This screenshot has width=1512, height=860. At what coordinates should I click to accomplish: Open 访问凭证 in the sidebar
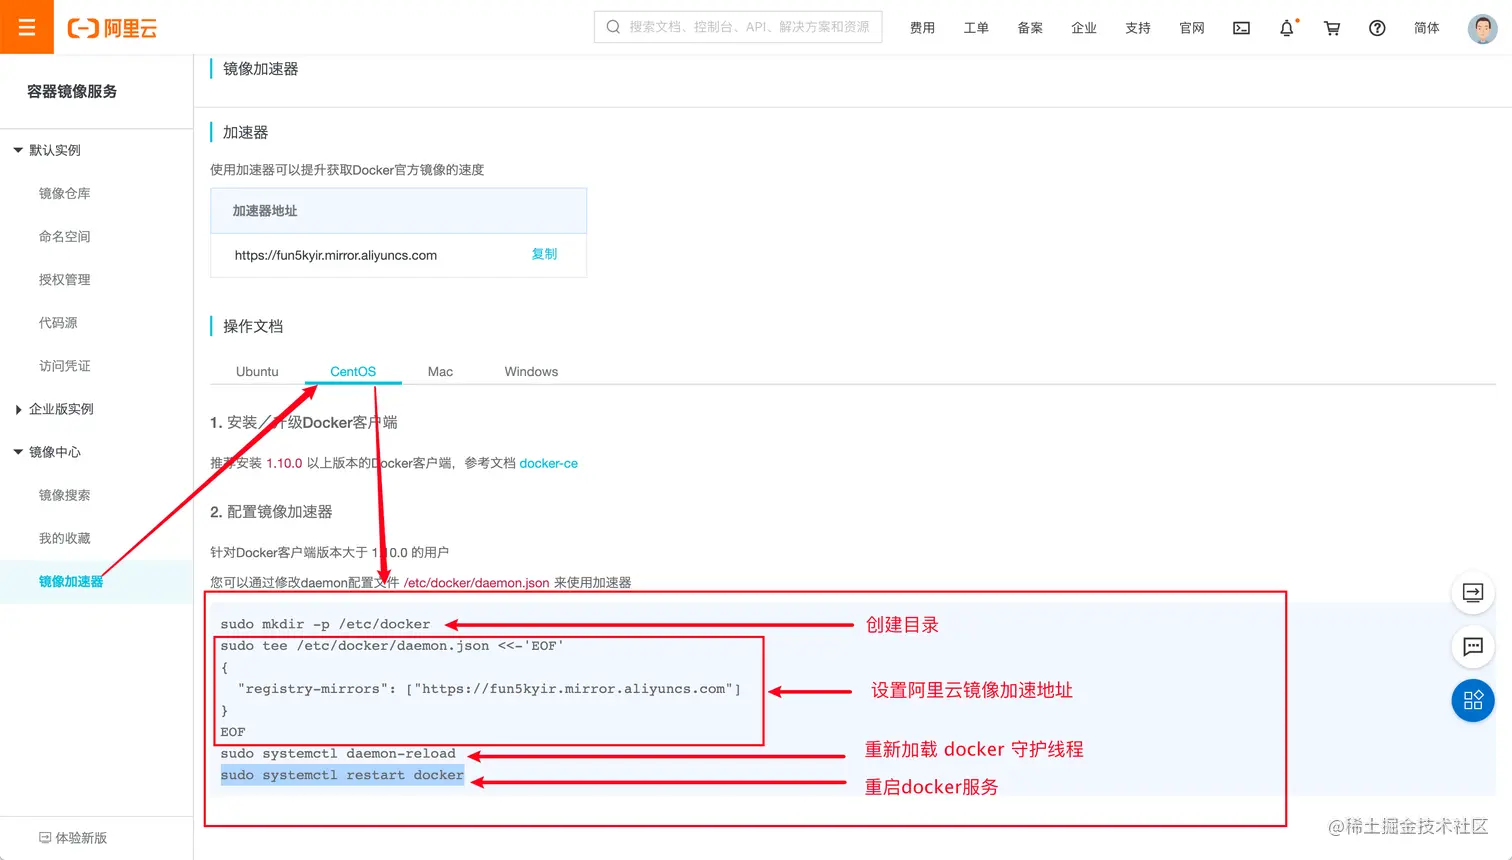pyautogui.click(x=65, y=366)
